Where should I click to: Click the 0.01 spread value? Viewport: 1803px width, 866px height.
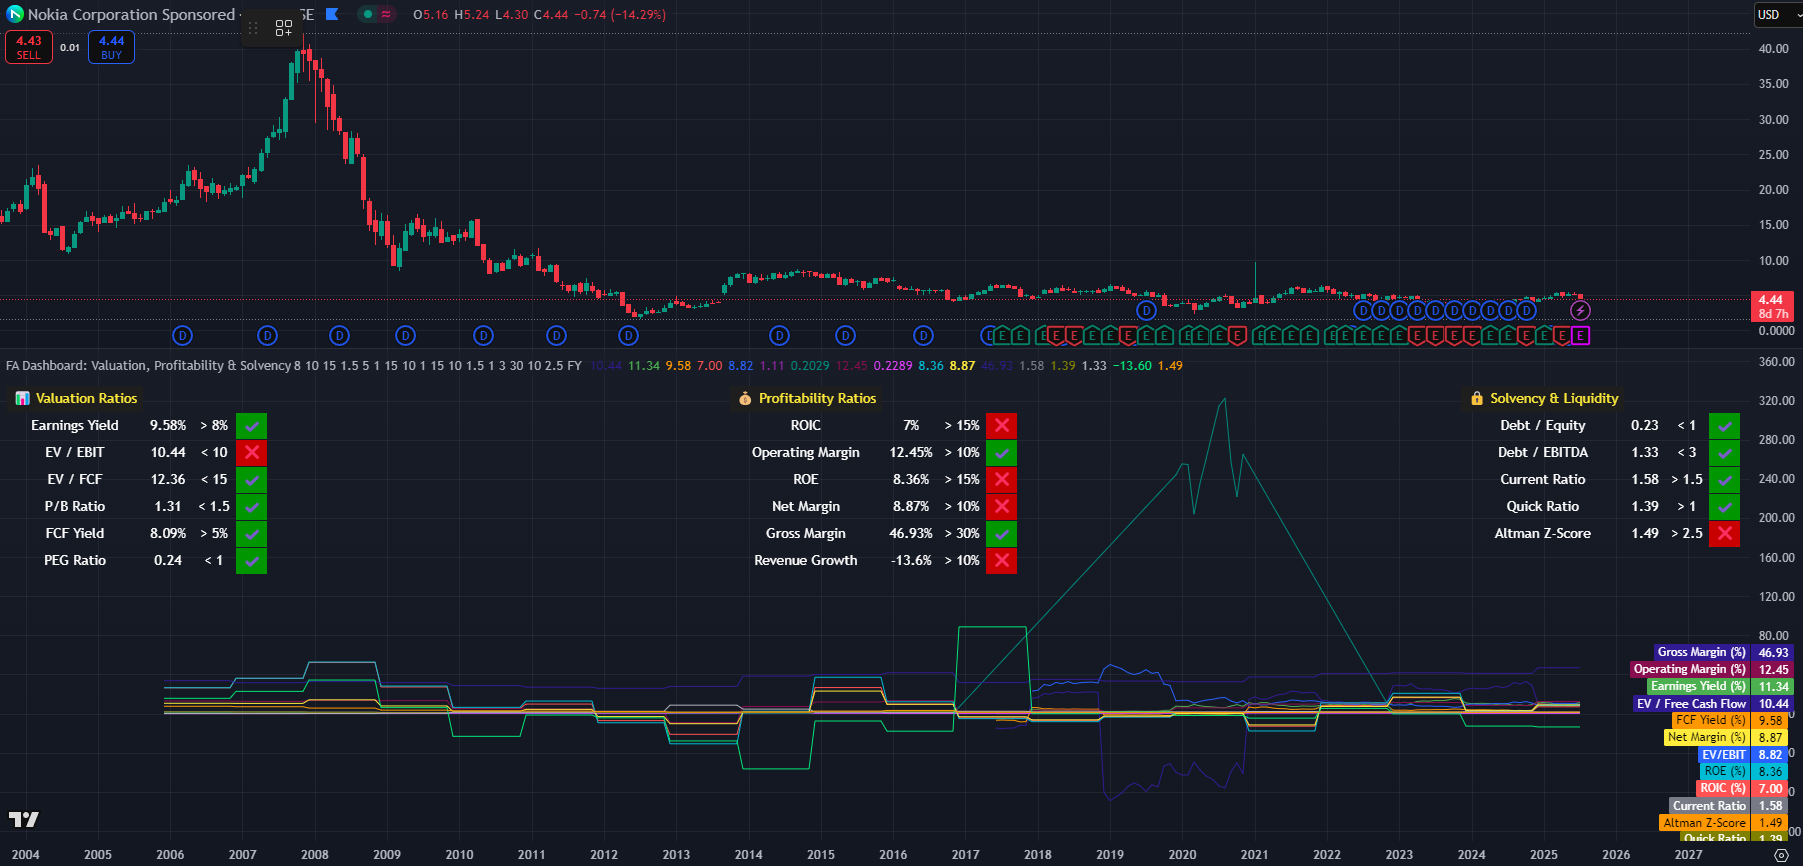[x=70, y=47]
